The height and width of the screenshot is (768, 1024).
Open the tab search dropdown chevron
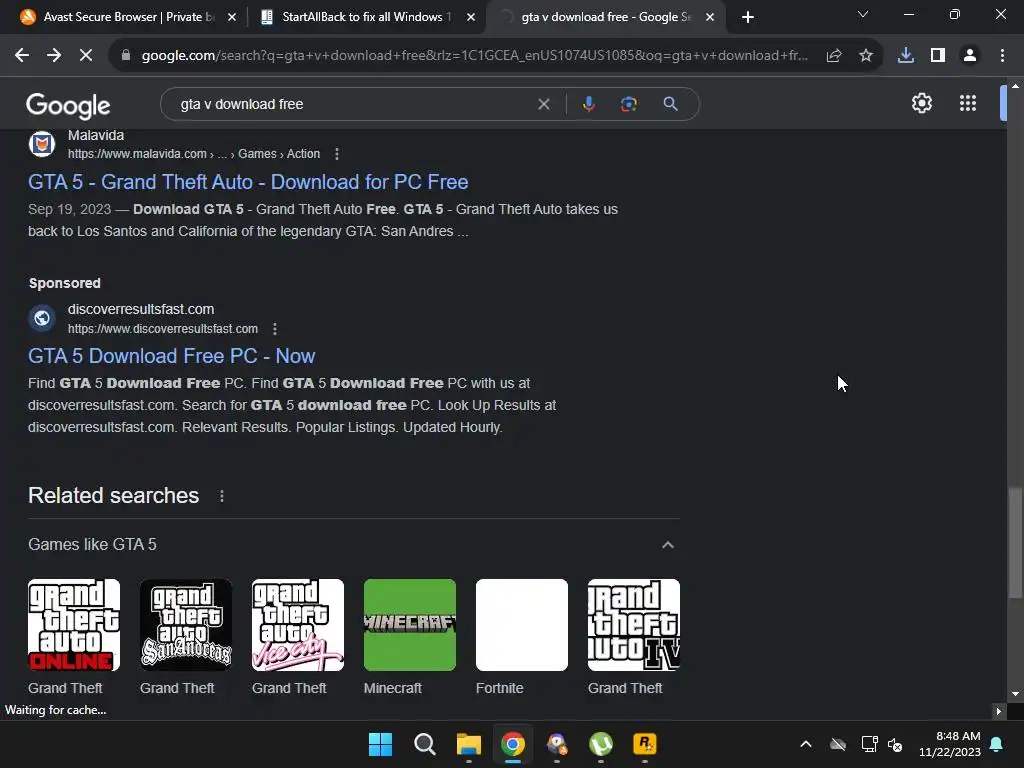(863, 14)
